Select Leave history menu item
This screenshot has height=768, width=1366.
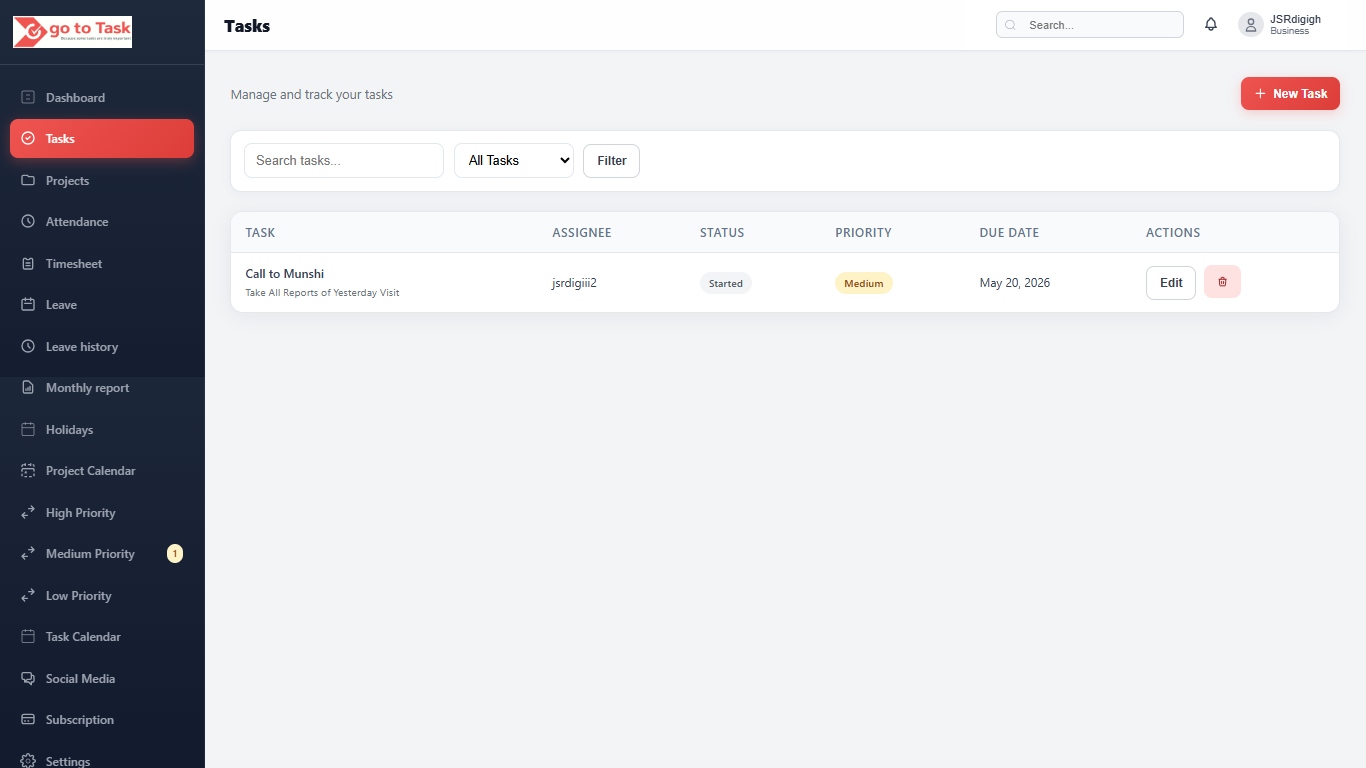click(x=102, y=346)
